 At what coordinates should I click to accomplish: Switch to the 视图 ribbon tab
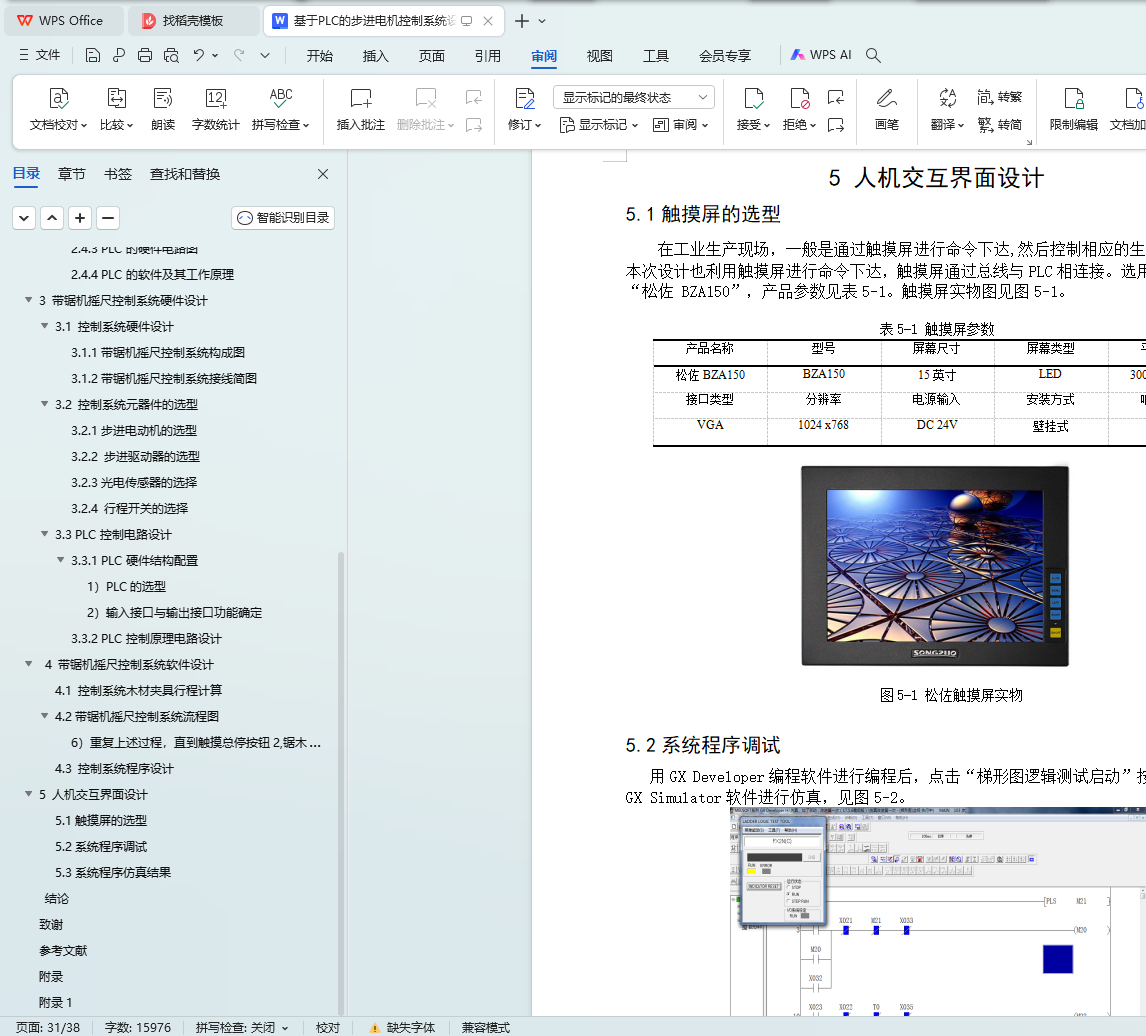tap(599, 56)
